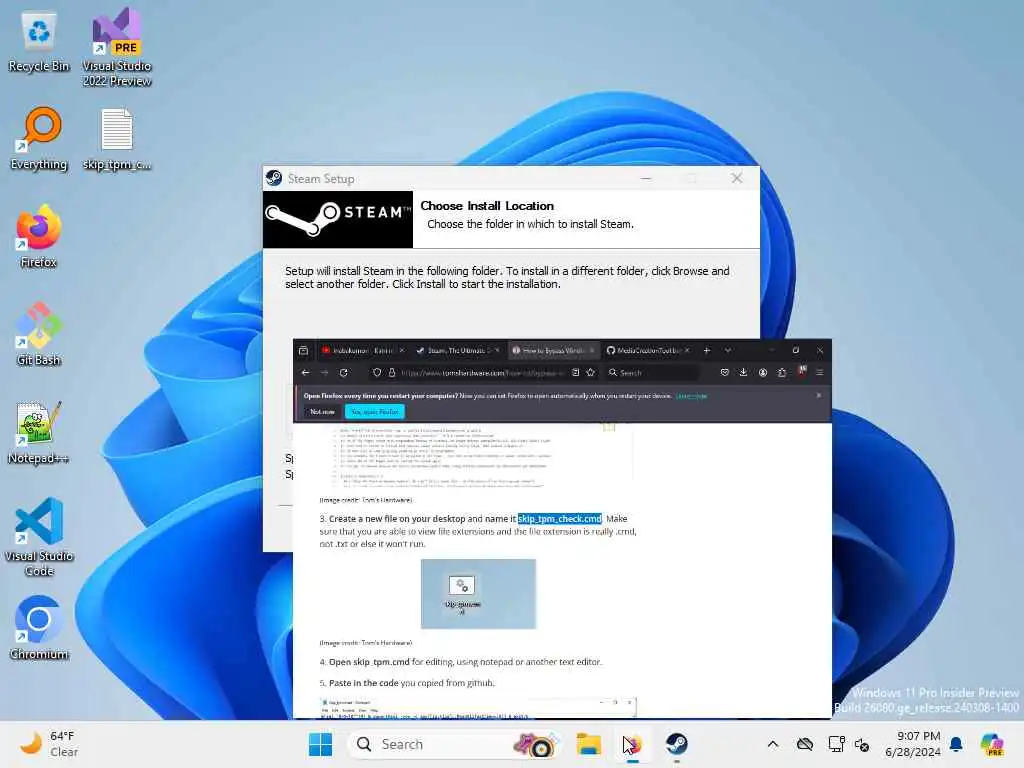Bookmark this page with star icon
This screenshot has height=768, width=1024.
pyautogui.click(x=590, y=372)
